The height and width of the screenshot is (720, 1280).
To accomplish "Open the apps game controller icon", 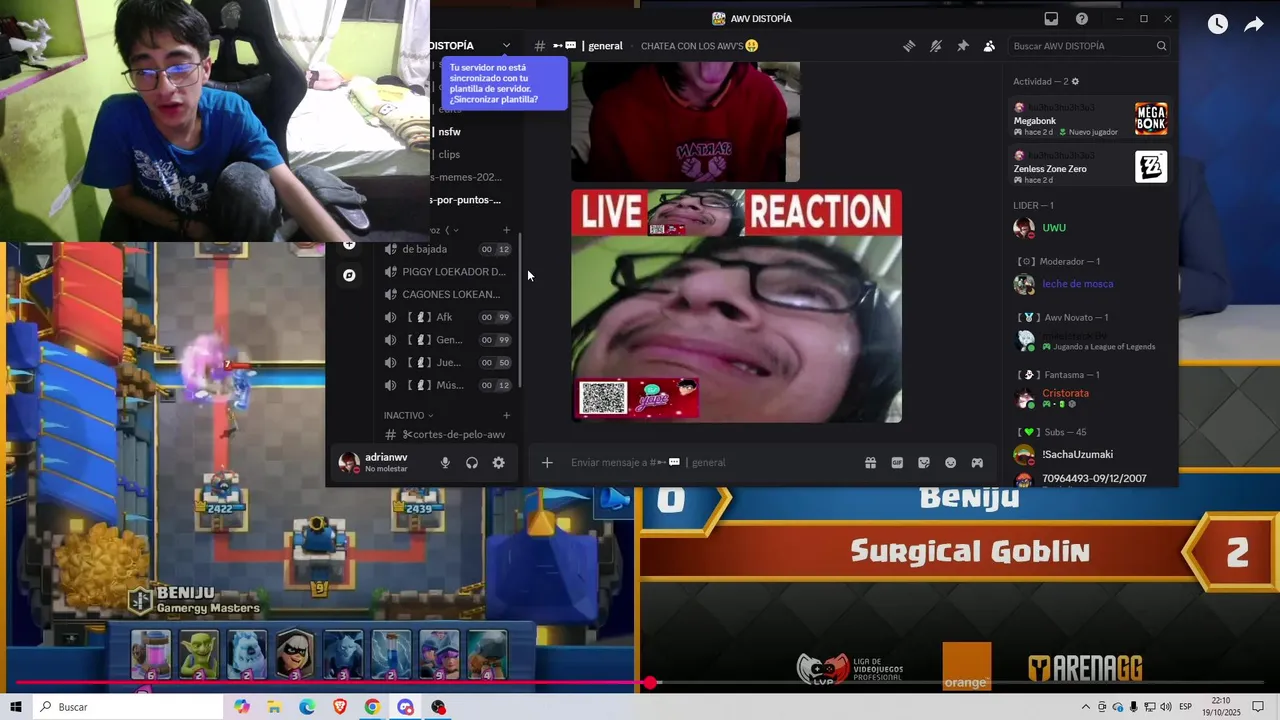I will tap(977, 462).
